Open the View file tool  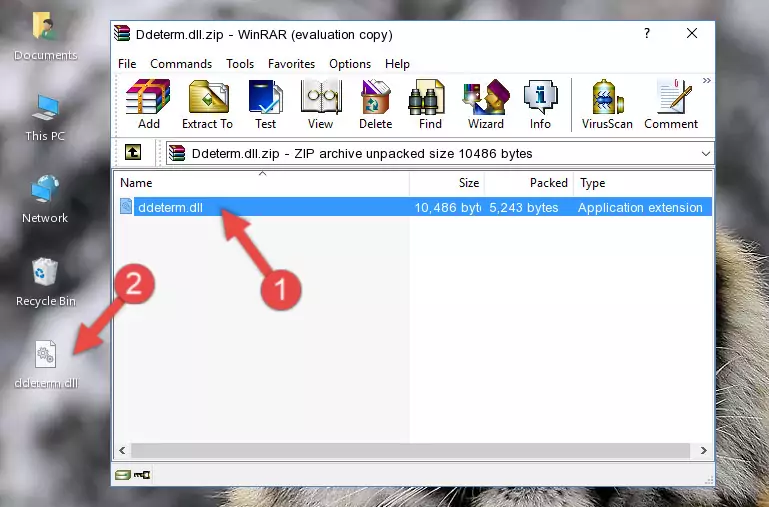pyautogui.click(x=321, y=104)
